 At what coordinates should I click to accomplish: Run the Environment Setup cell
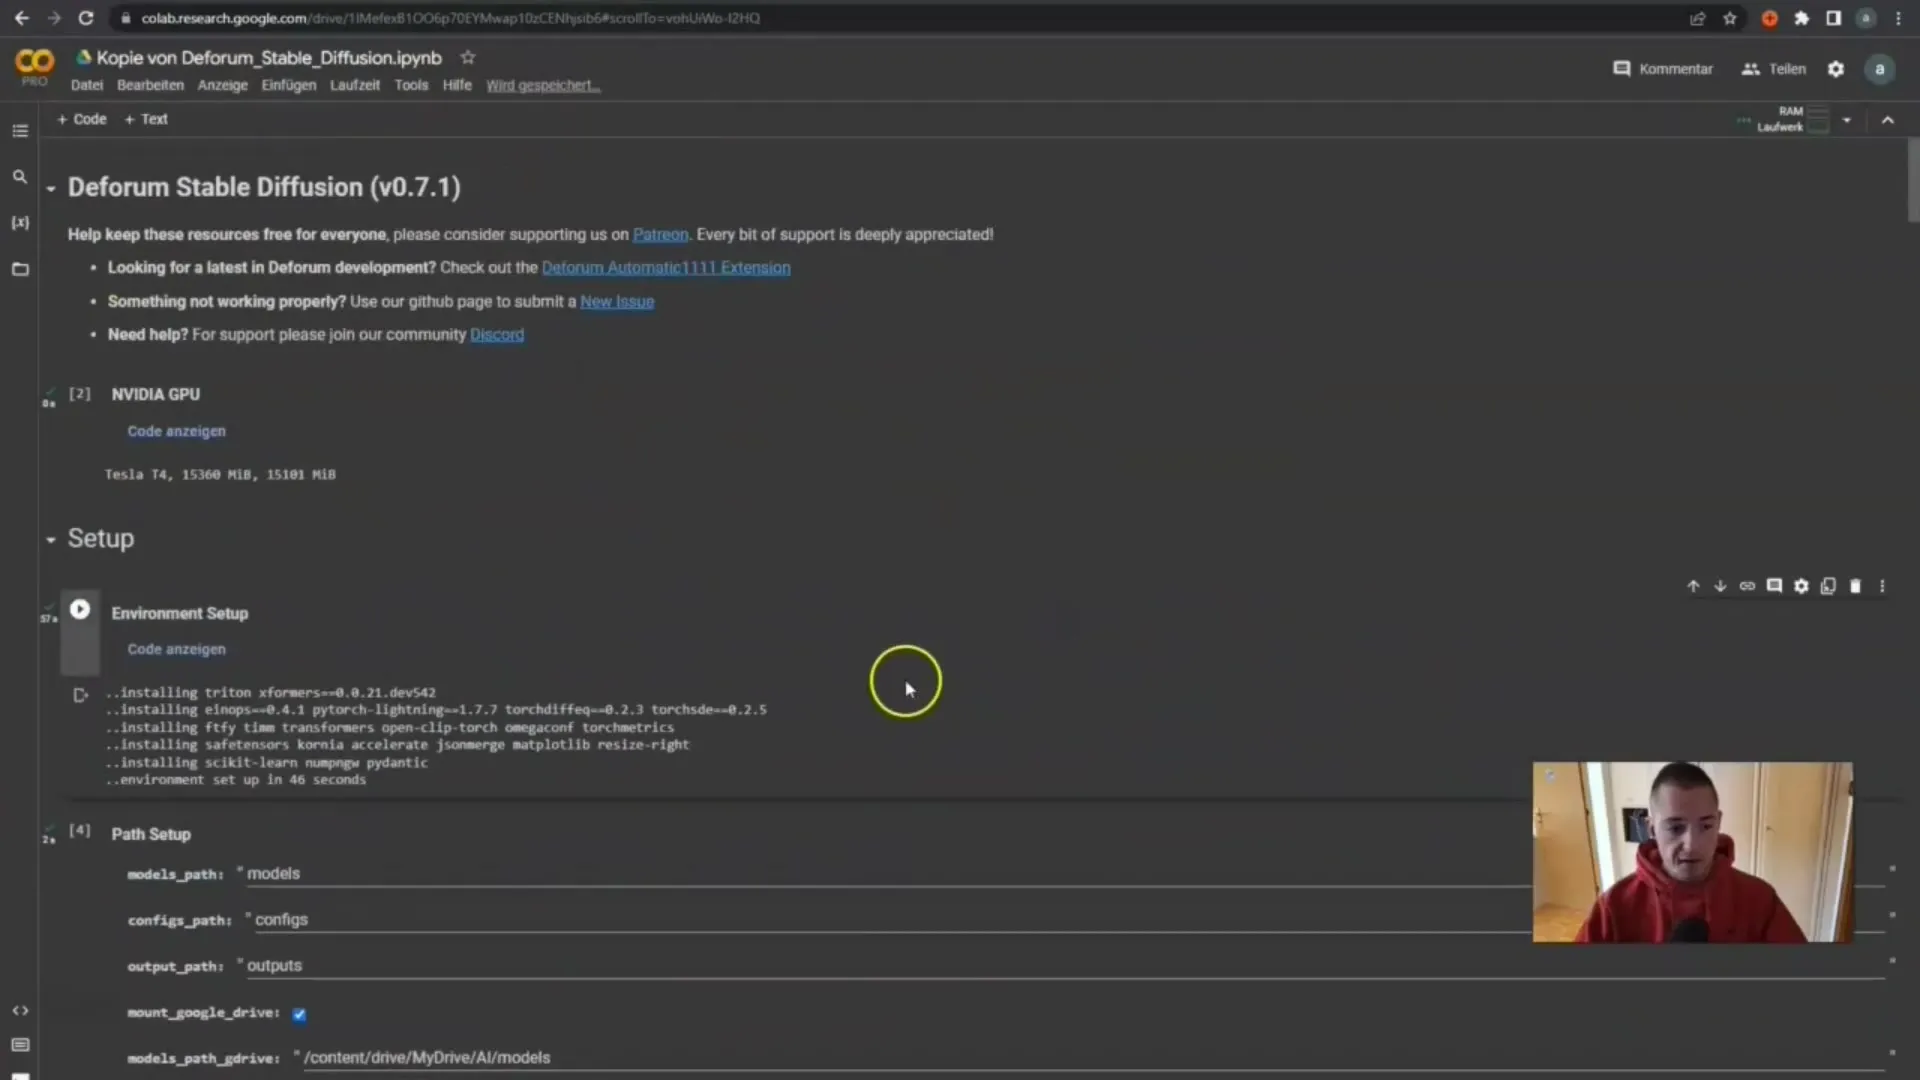pyautogui.click(x=80, y=609)
